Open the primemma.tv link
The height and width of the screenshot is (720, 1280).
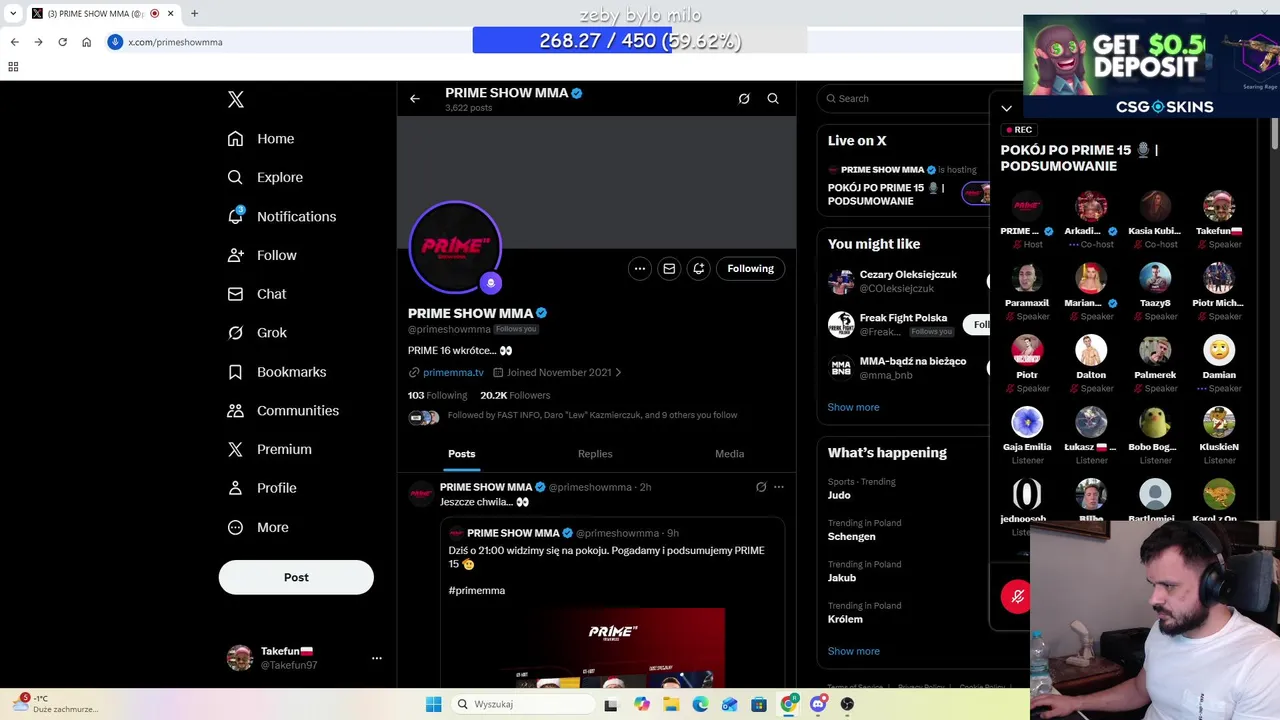pos(453,372)
